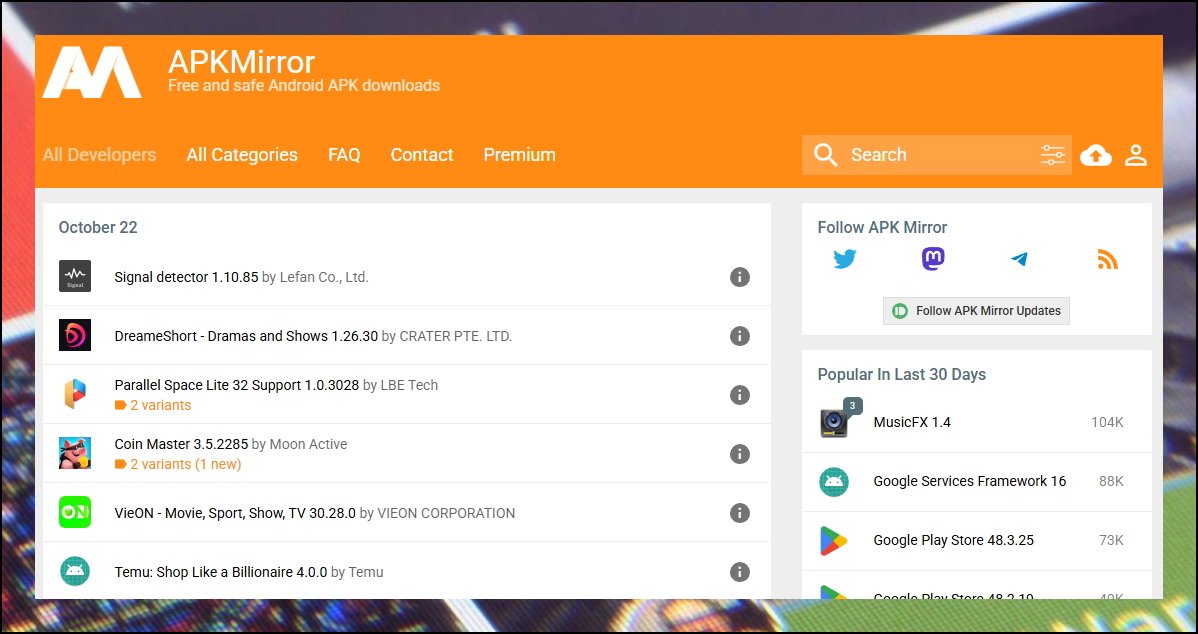The image size is (1198, 634).
Task: Click the VieON app icon
Action: click(x=75, y=512)
